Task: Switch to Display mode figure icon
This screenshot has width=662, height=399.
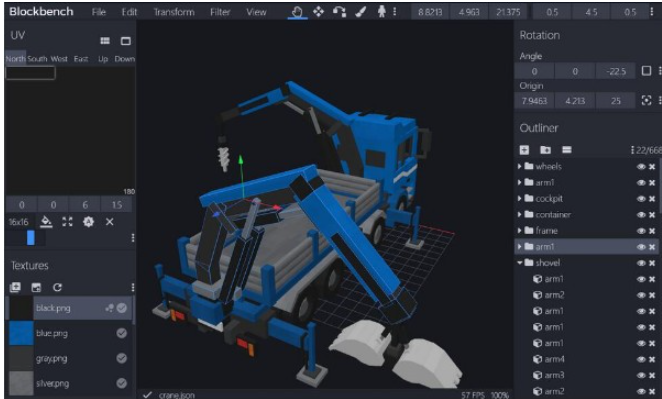Action: coord(381,12)
